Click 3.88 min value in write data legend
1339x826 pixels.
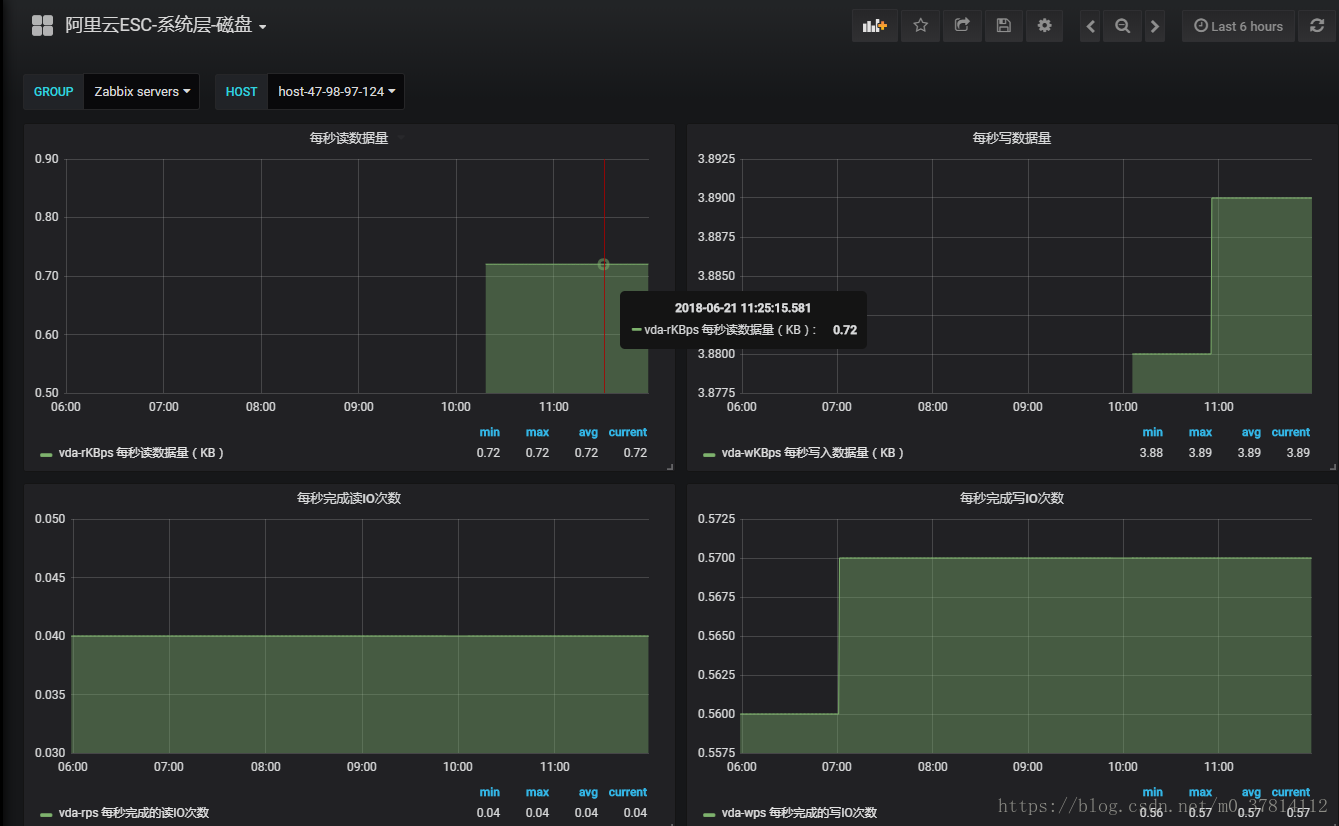tap(1151, 453)
